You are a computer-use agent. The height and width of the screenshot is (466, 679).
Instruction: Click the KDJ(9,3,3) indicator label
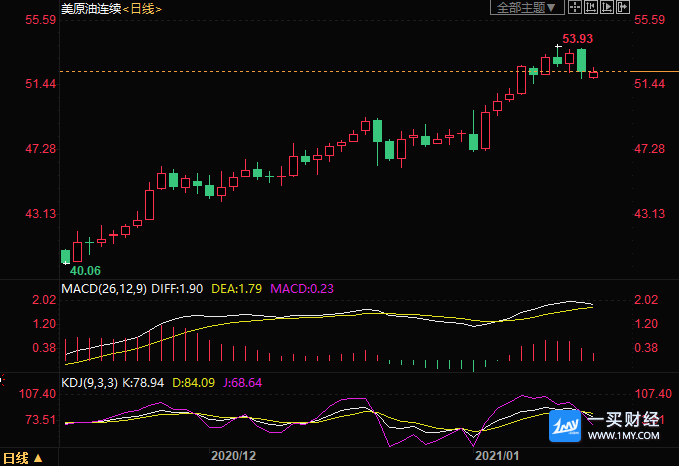[89, 383]
